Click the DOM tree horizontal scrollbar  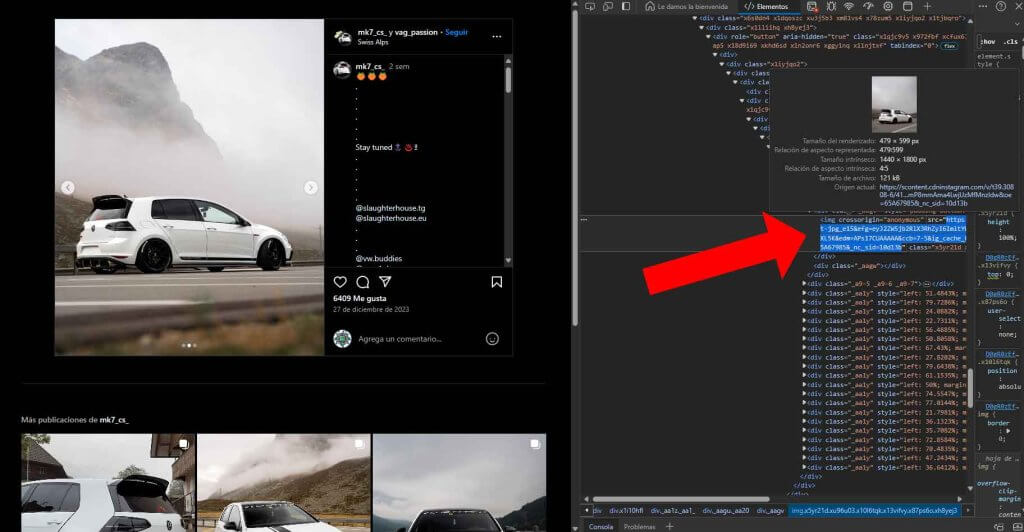click(680, 499)
